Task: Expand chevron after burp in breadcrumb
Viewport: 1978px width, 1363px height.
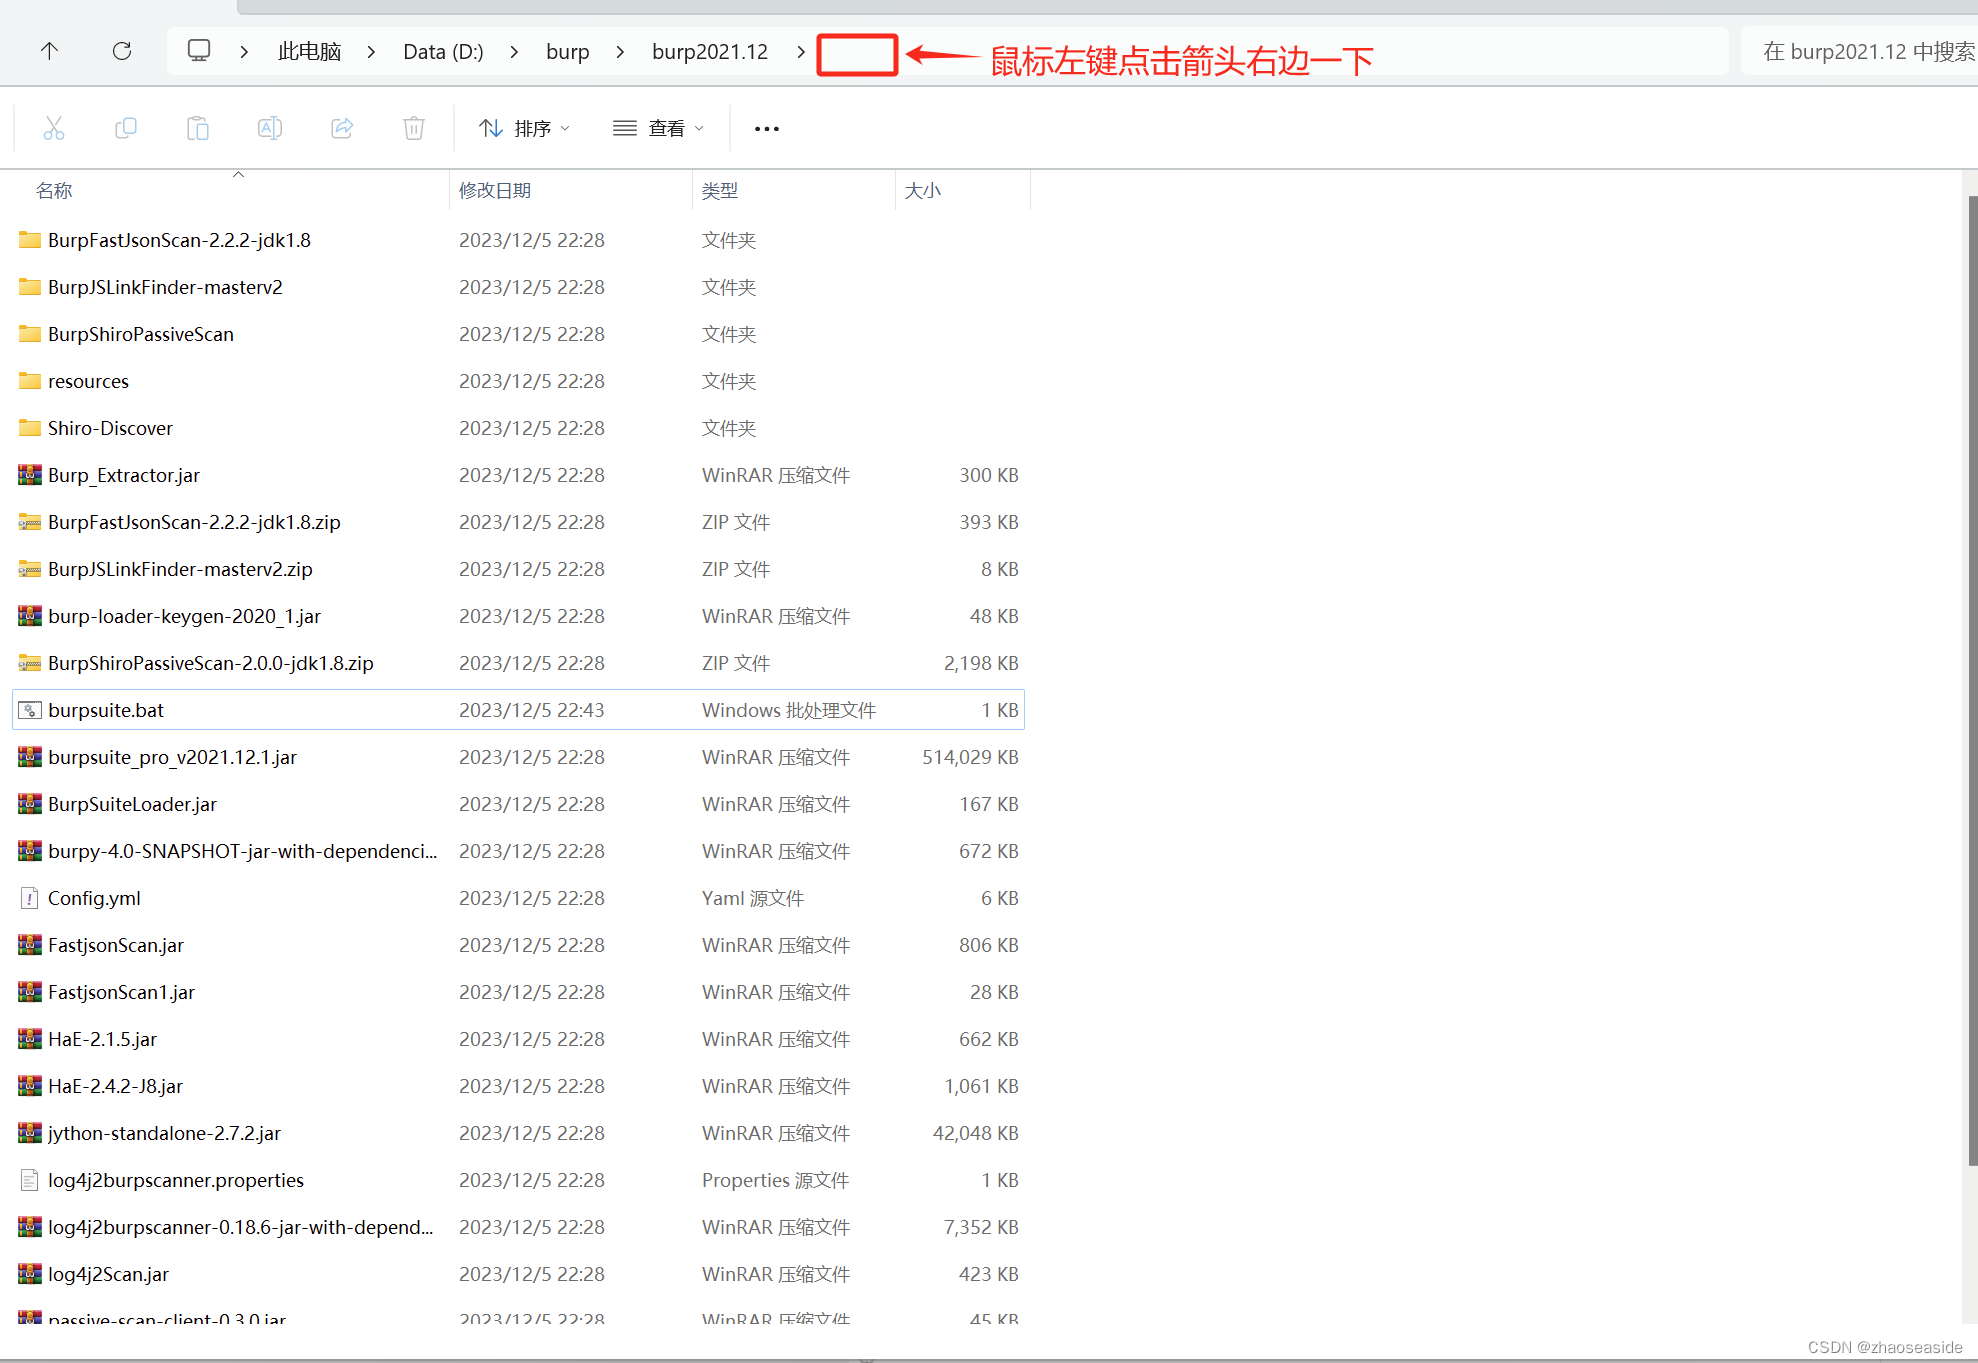Action: point(620,52)
